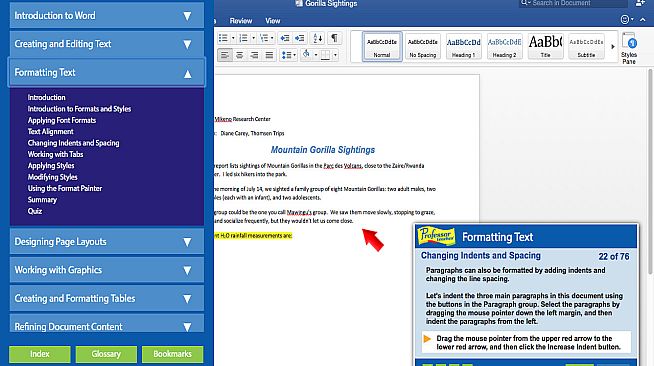Click the Increase Indent button

(x=299, y=38)
